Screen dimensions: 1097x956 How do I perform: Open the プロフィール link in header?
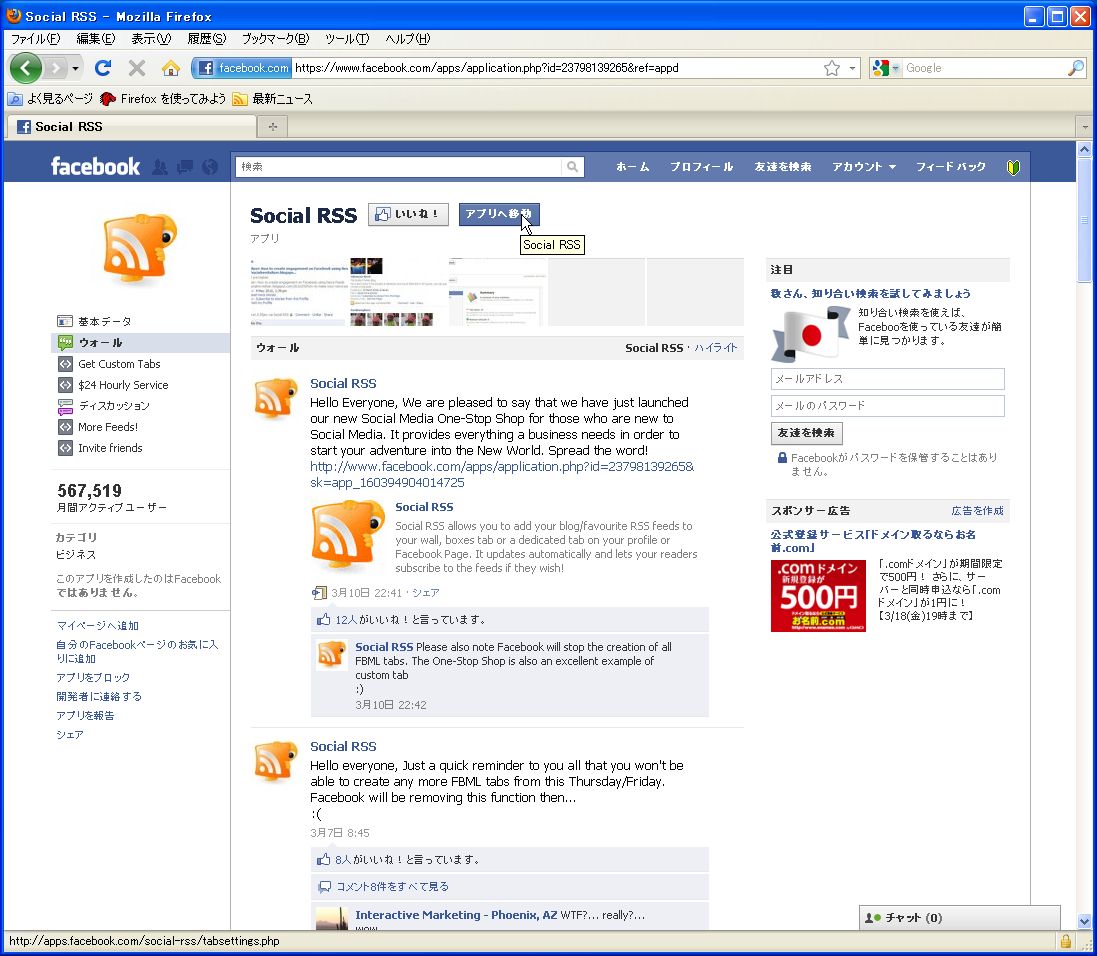click(x=701, y=167)
